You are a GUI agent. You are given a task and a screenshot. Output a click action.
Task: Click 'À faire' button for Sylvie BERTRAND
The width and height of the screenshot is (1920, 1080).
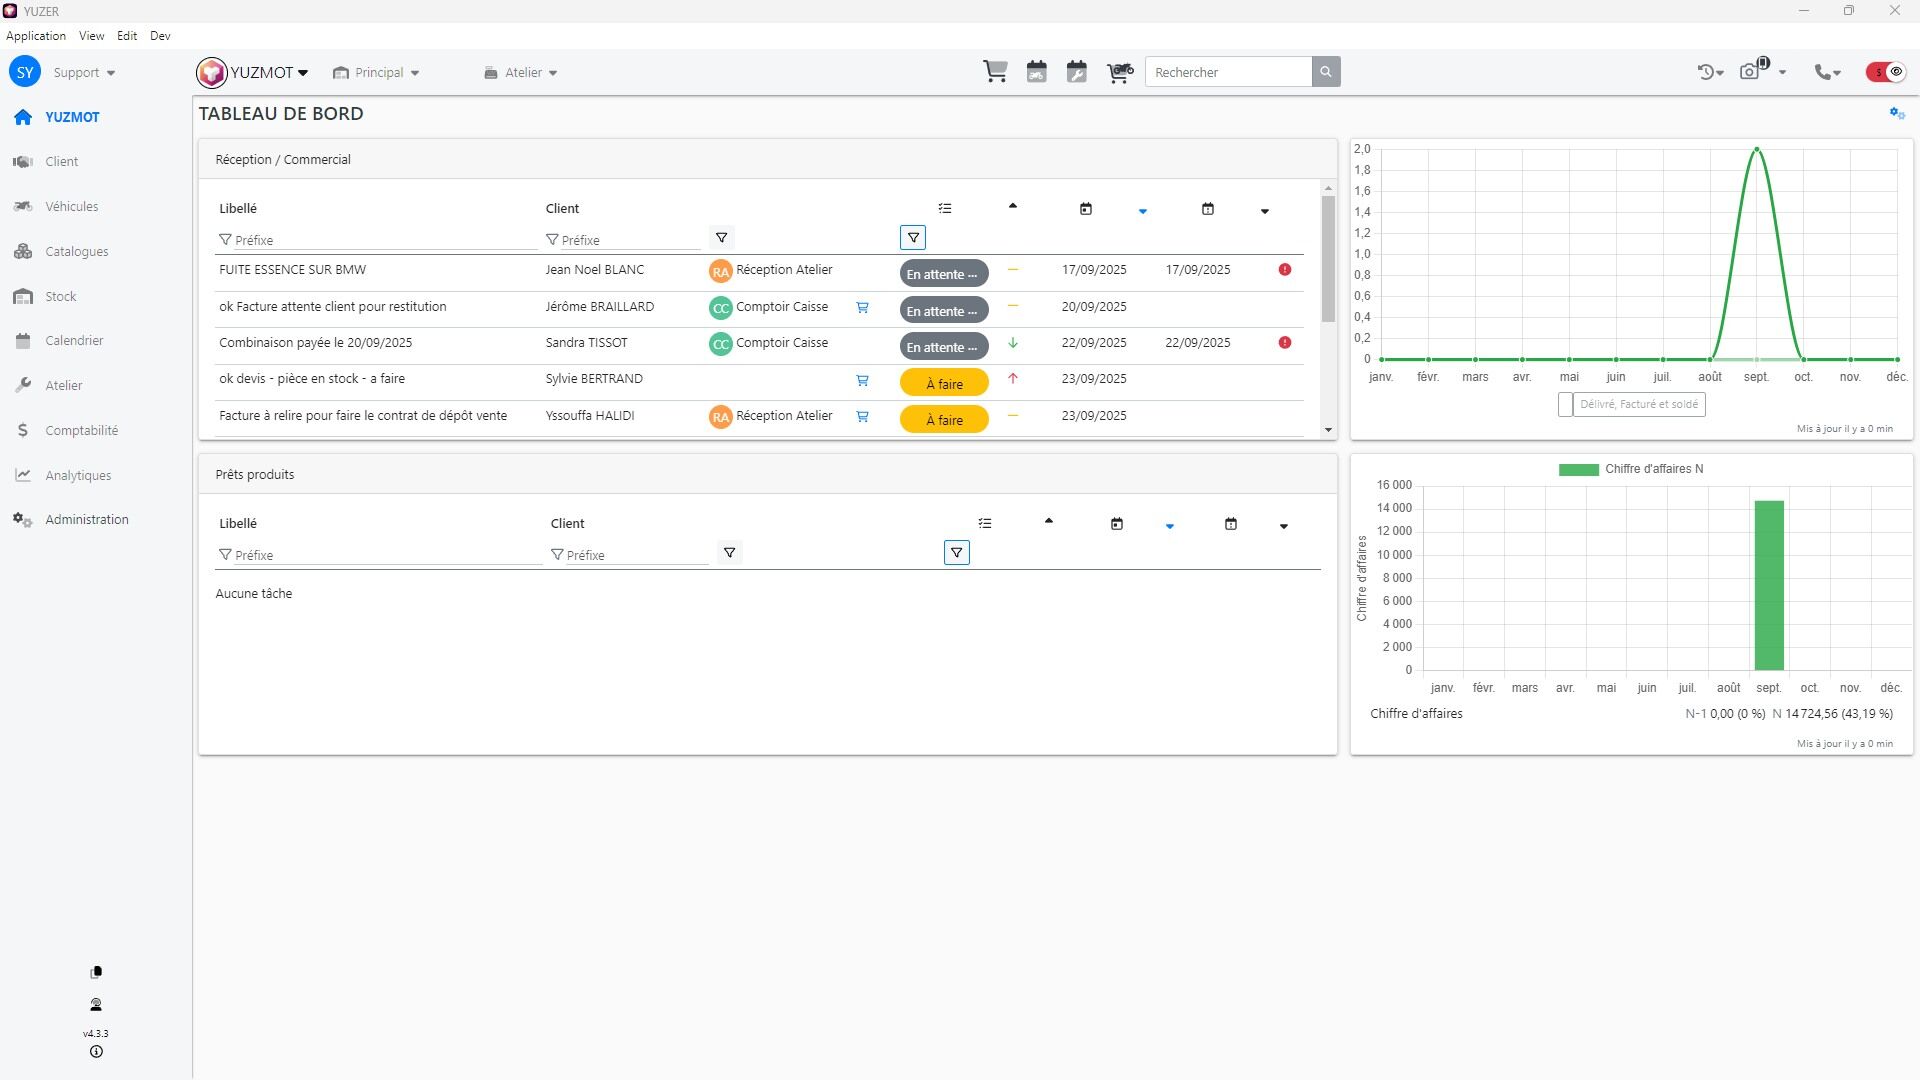[943, 383]
